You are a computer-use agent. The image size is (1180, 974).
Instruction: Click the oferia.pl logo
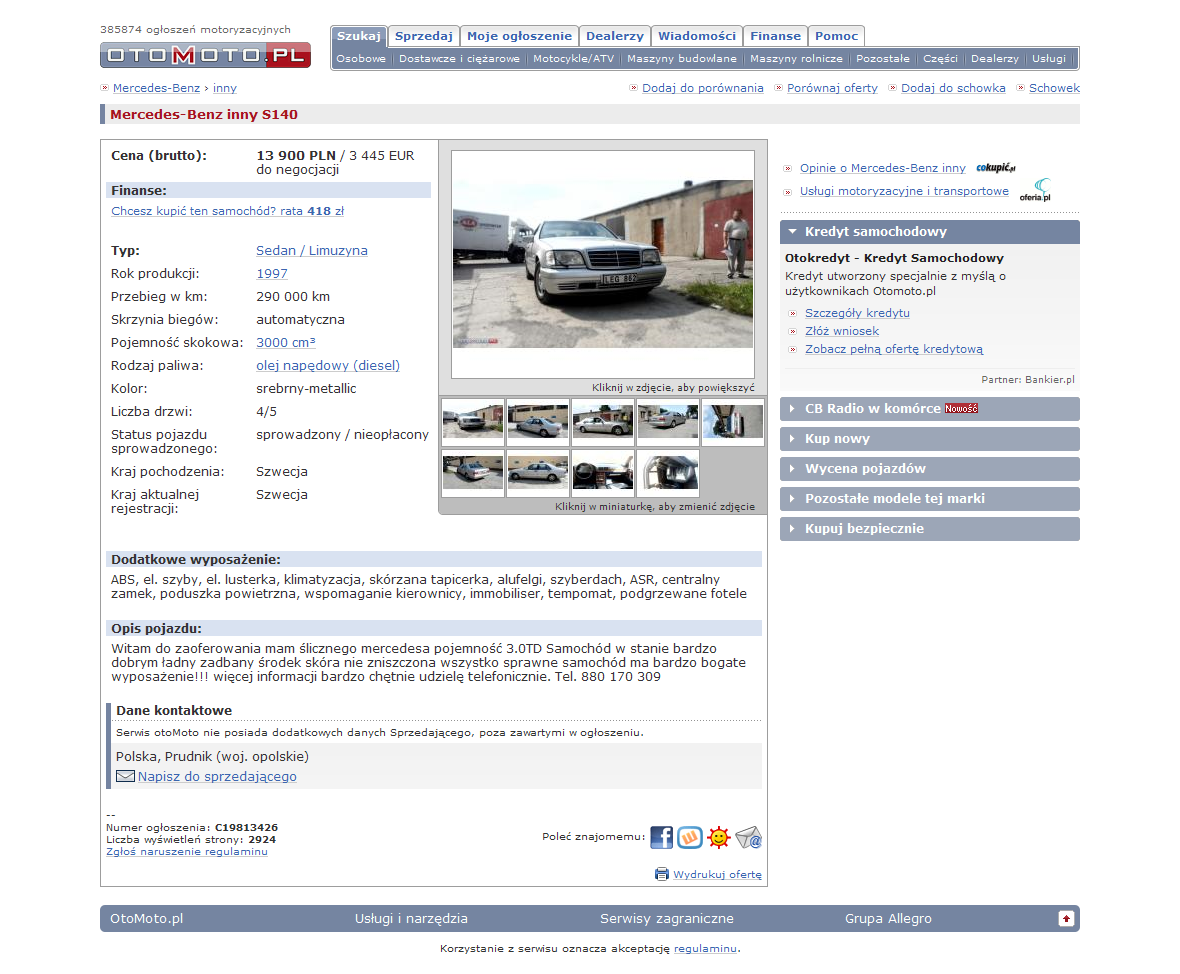1036,190
